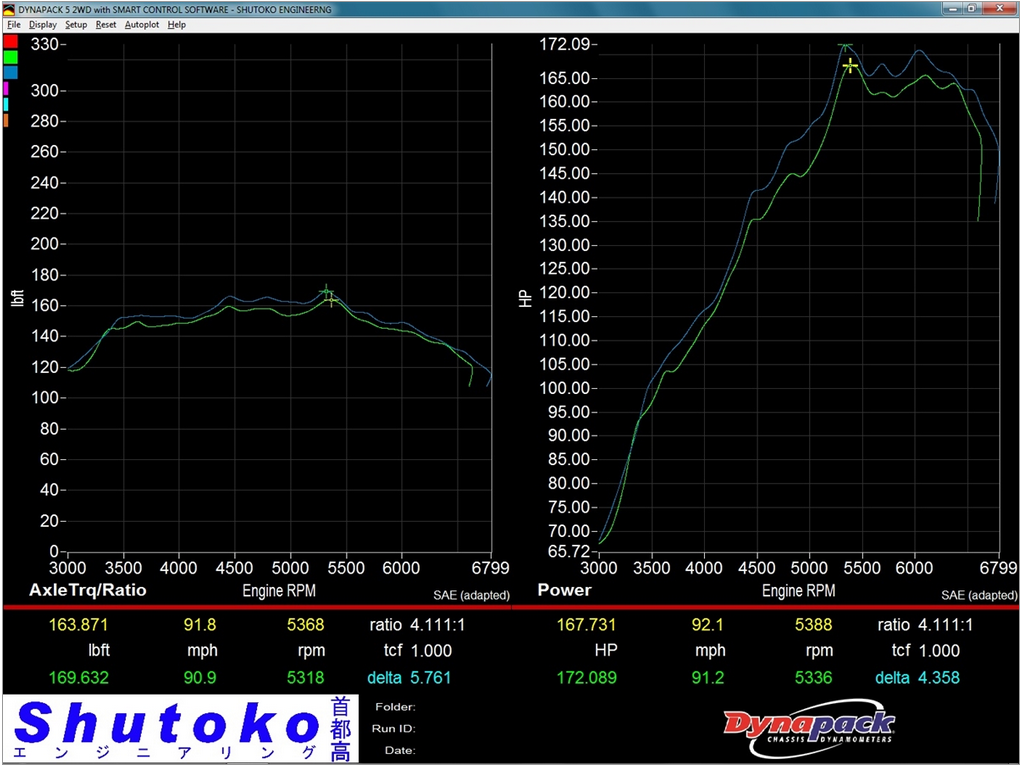The width and height of the screenshot is (1021, 765).
Task: Click the Reset menu item
Action: point(106,24)
